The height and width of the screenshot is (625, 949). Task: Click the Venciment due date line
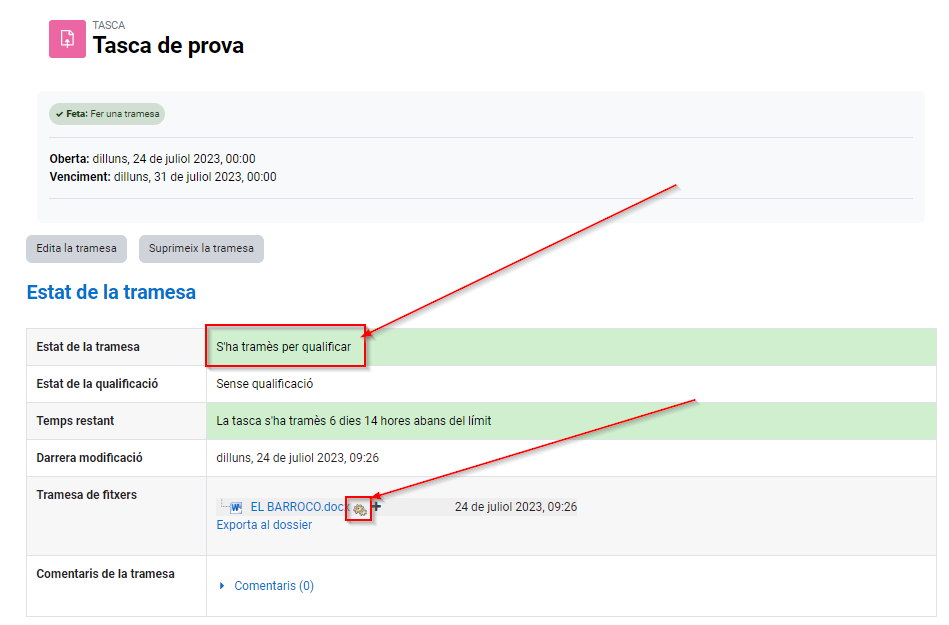click(163, 177)
